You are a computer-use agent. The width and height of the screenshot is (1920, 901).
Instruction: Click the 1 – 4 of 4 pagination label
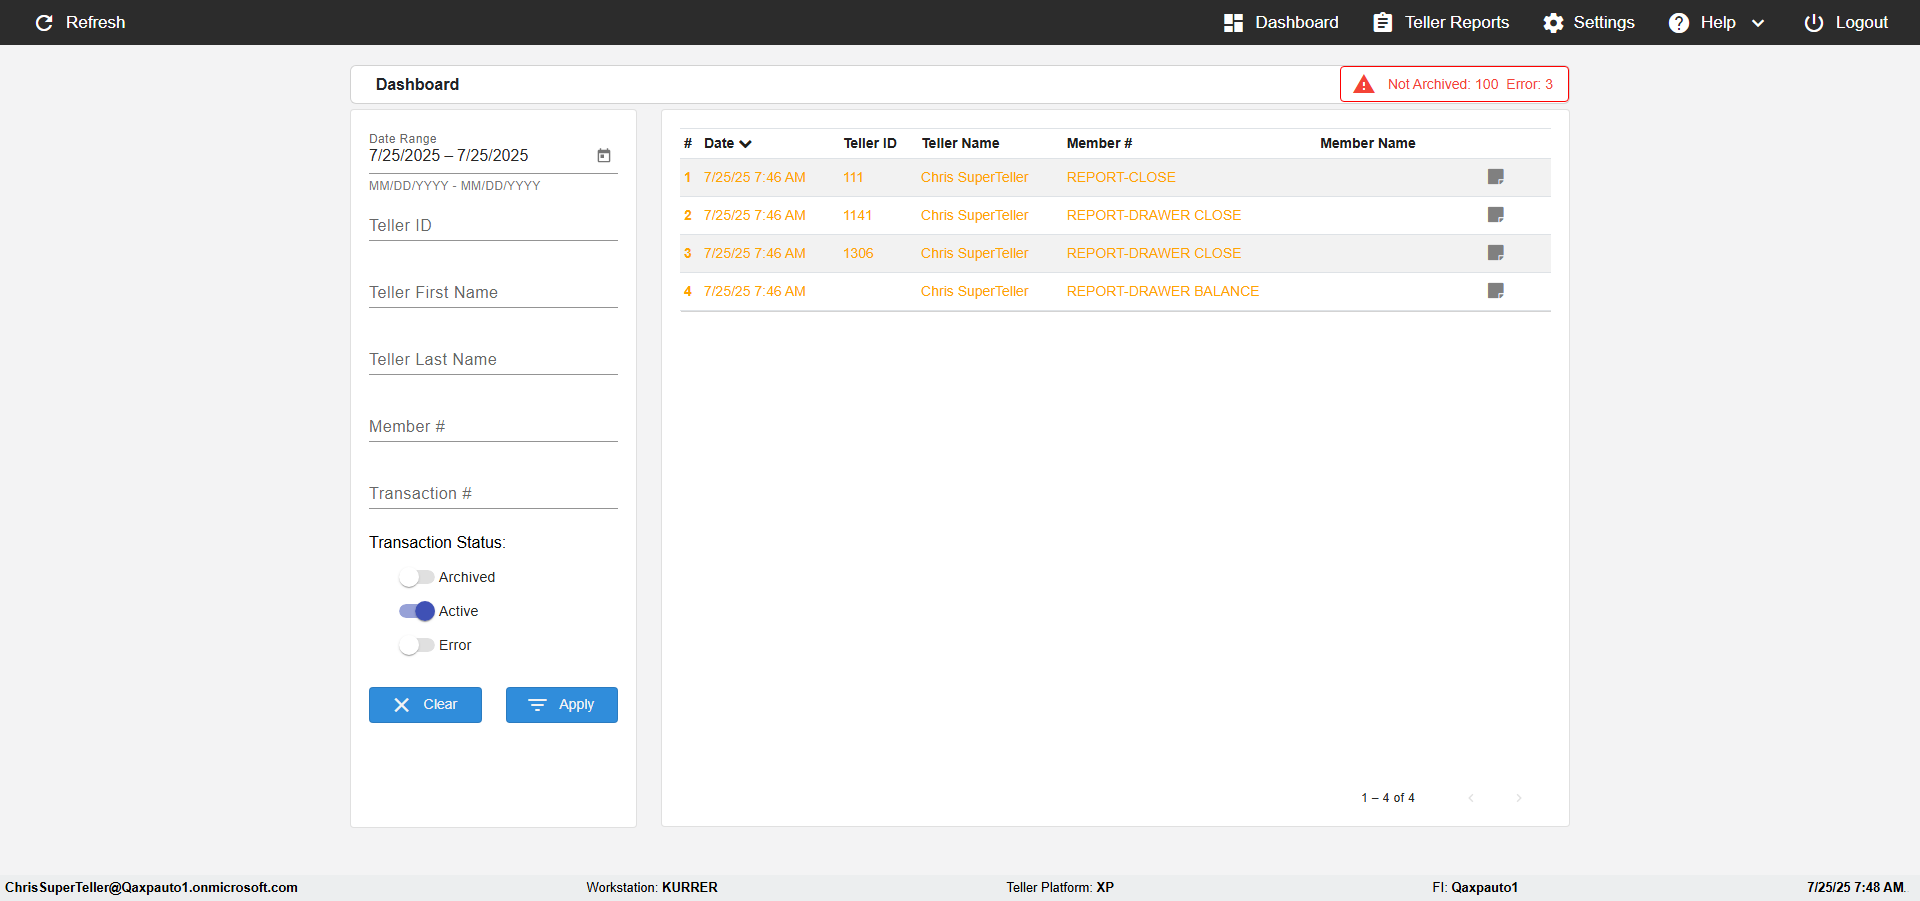(1388, 798)
